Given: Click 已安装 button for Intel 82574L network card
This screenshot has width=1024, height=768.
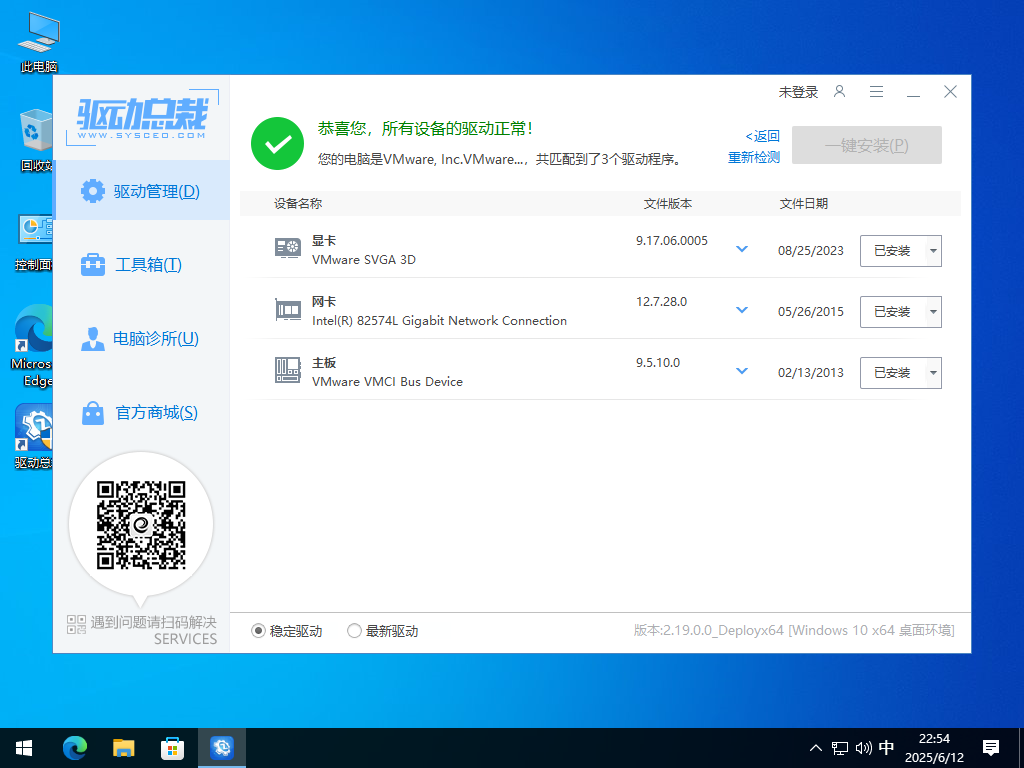Looking at the screenshot, I should tap(892, 312).
